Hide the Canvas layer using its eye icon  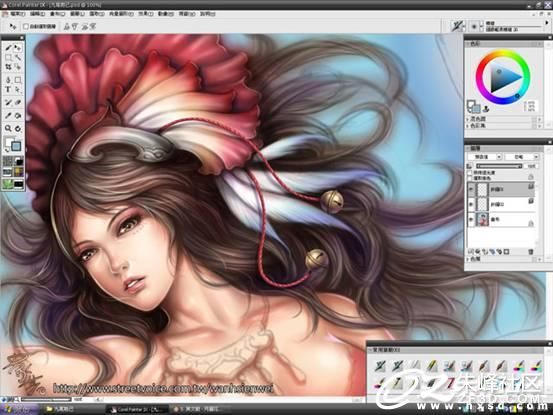tap(471, 219)
